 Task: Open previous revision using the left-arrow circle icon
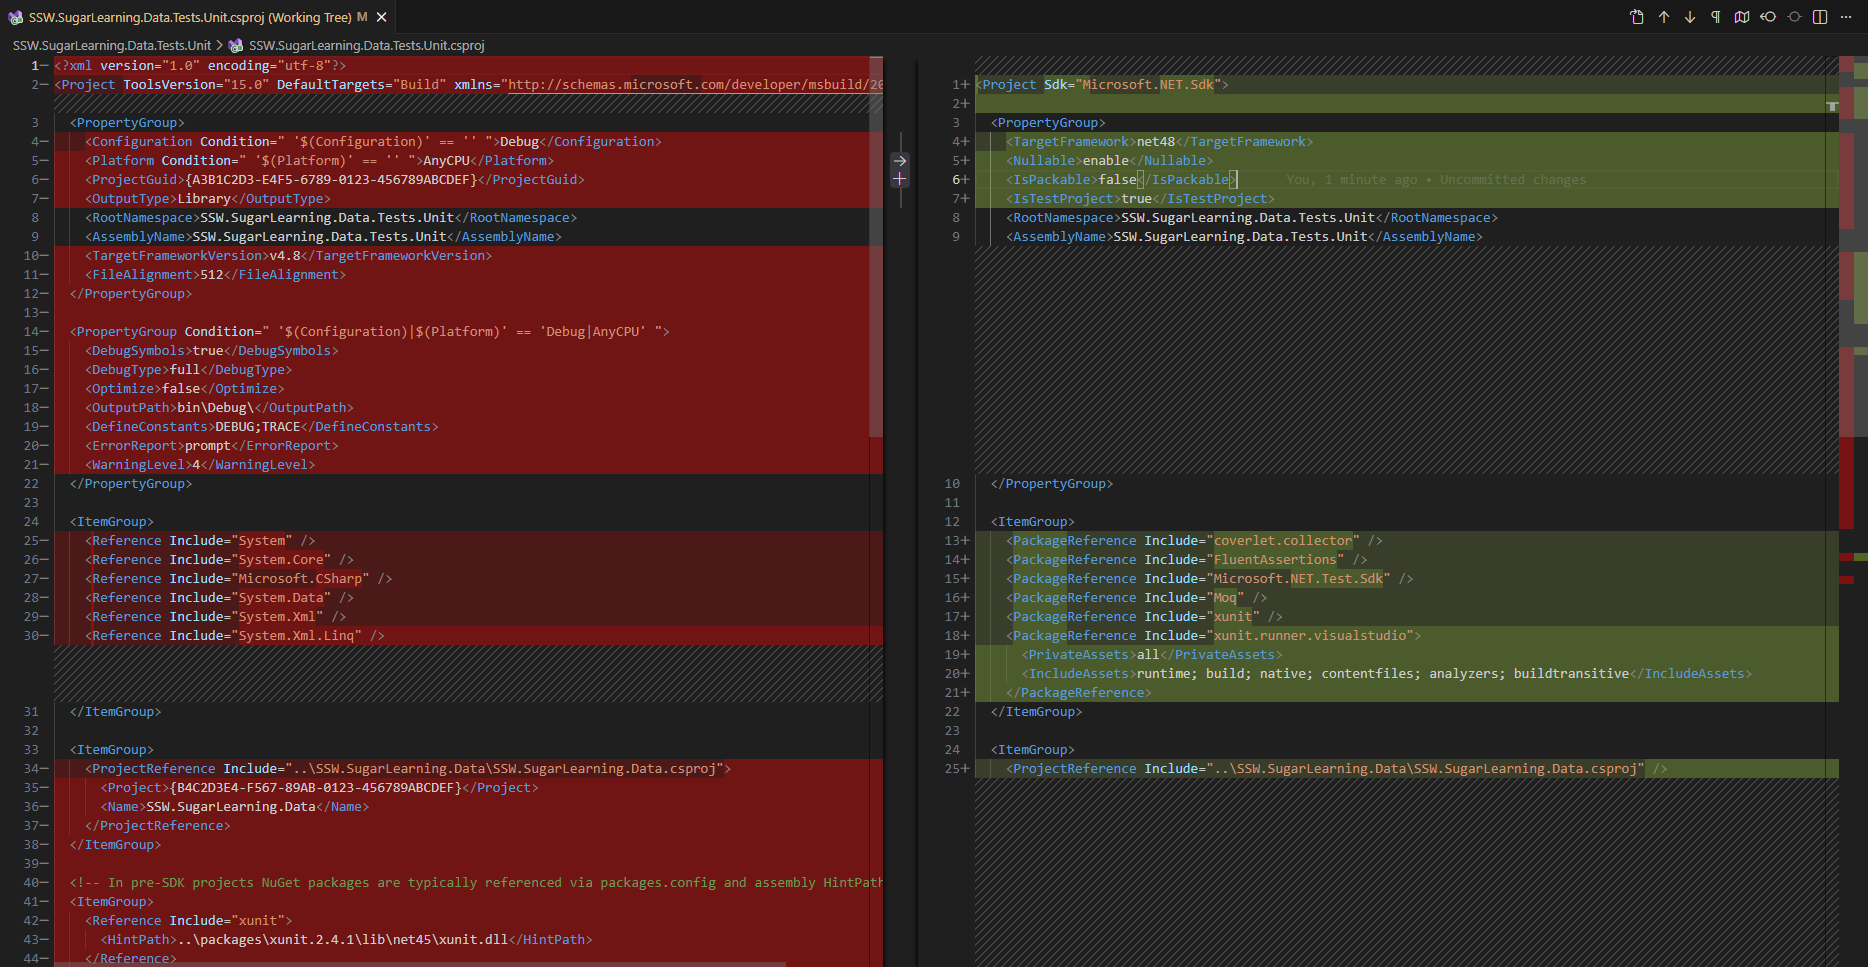pyautogui.click(x=1768, y=17)
